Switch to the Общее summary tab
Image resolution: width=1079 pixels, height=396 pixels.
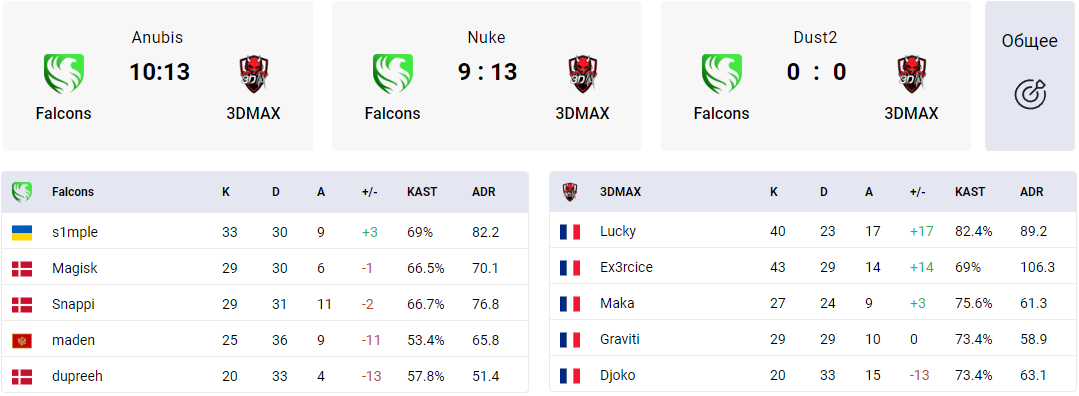pos(1029,76)
